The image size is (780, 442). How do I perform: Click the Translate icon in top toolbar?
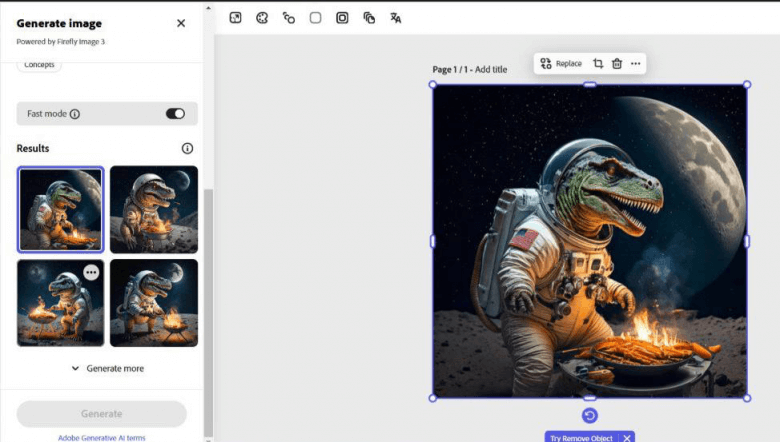[395, 18]
